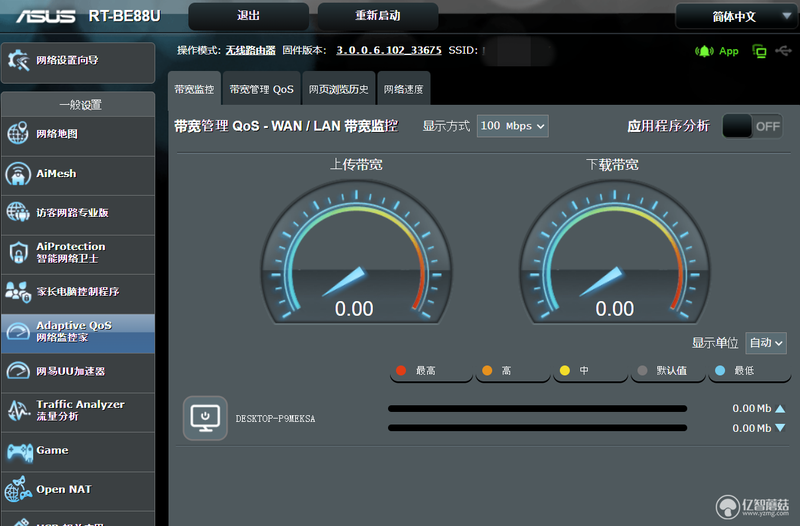Viewport: 800px width, 526px height.
Task: Open the AiProtection shield icon
Action: pyautogui.click(x=18, y=253)
